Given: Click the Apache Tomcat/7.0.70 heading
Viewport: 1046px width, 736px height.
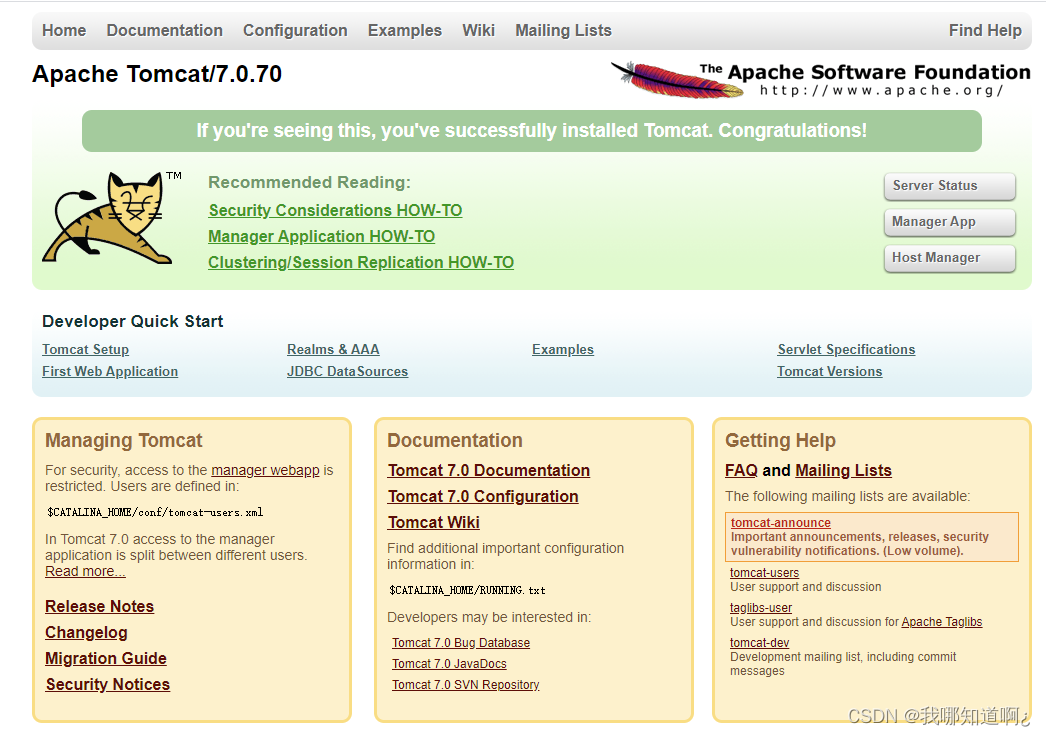Looking at the screenshot, I should click(157, 74).
